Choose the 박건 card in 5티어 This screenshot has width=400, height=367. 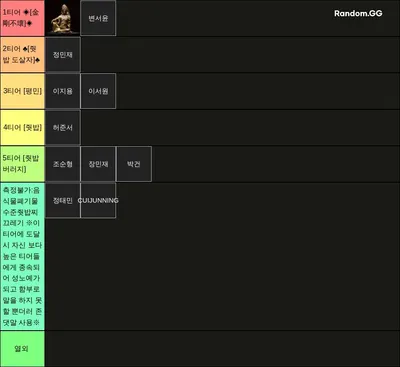point(134,164)
